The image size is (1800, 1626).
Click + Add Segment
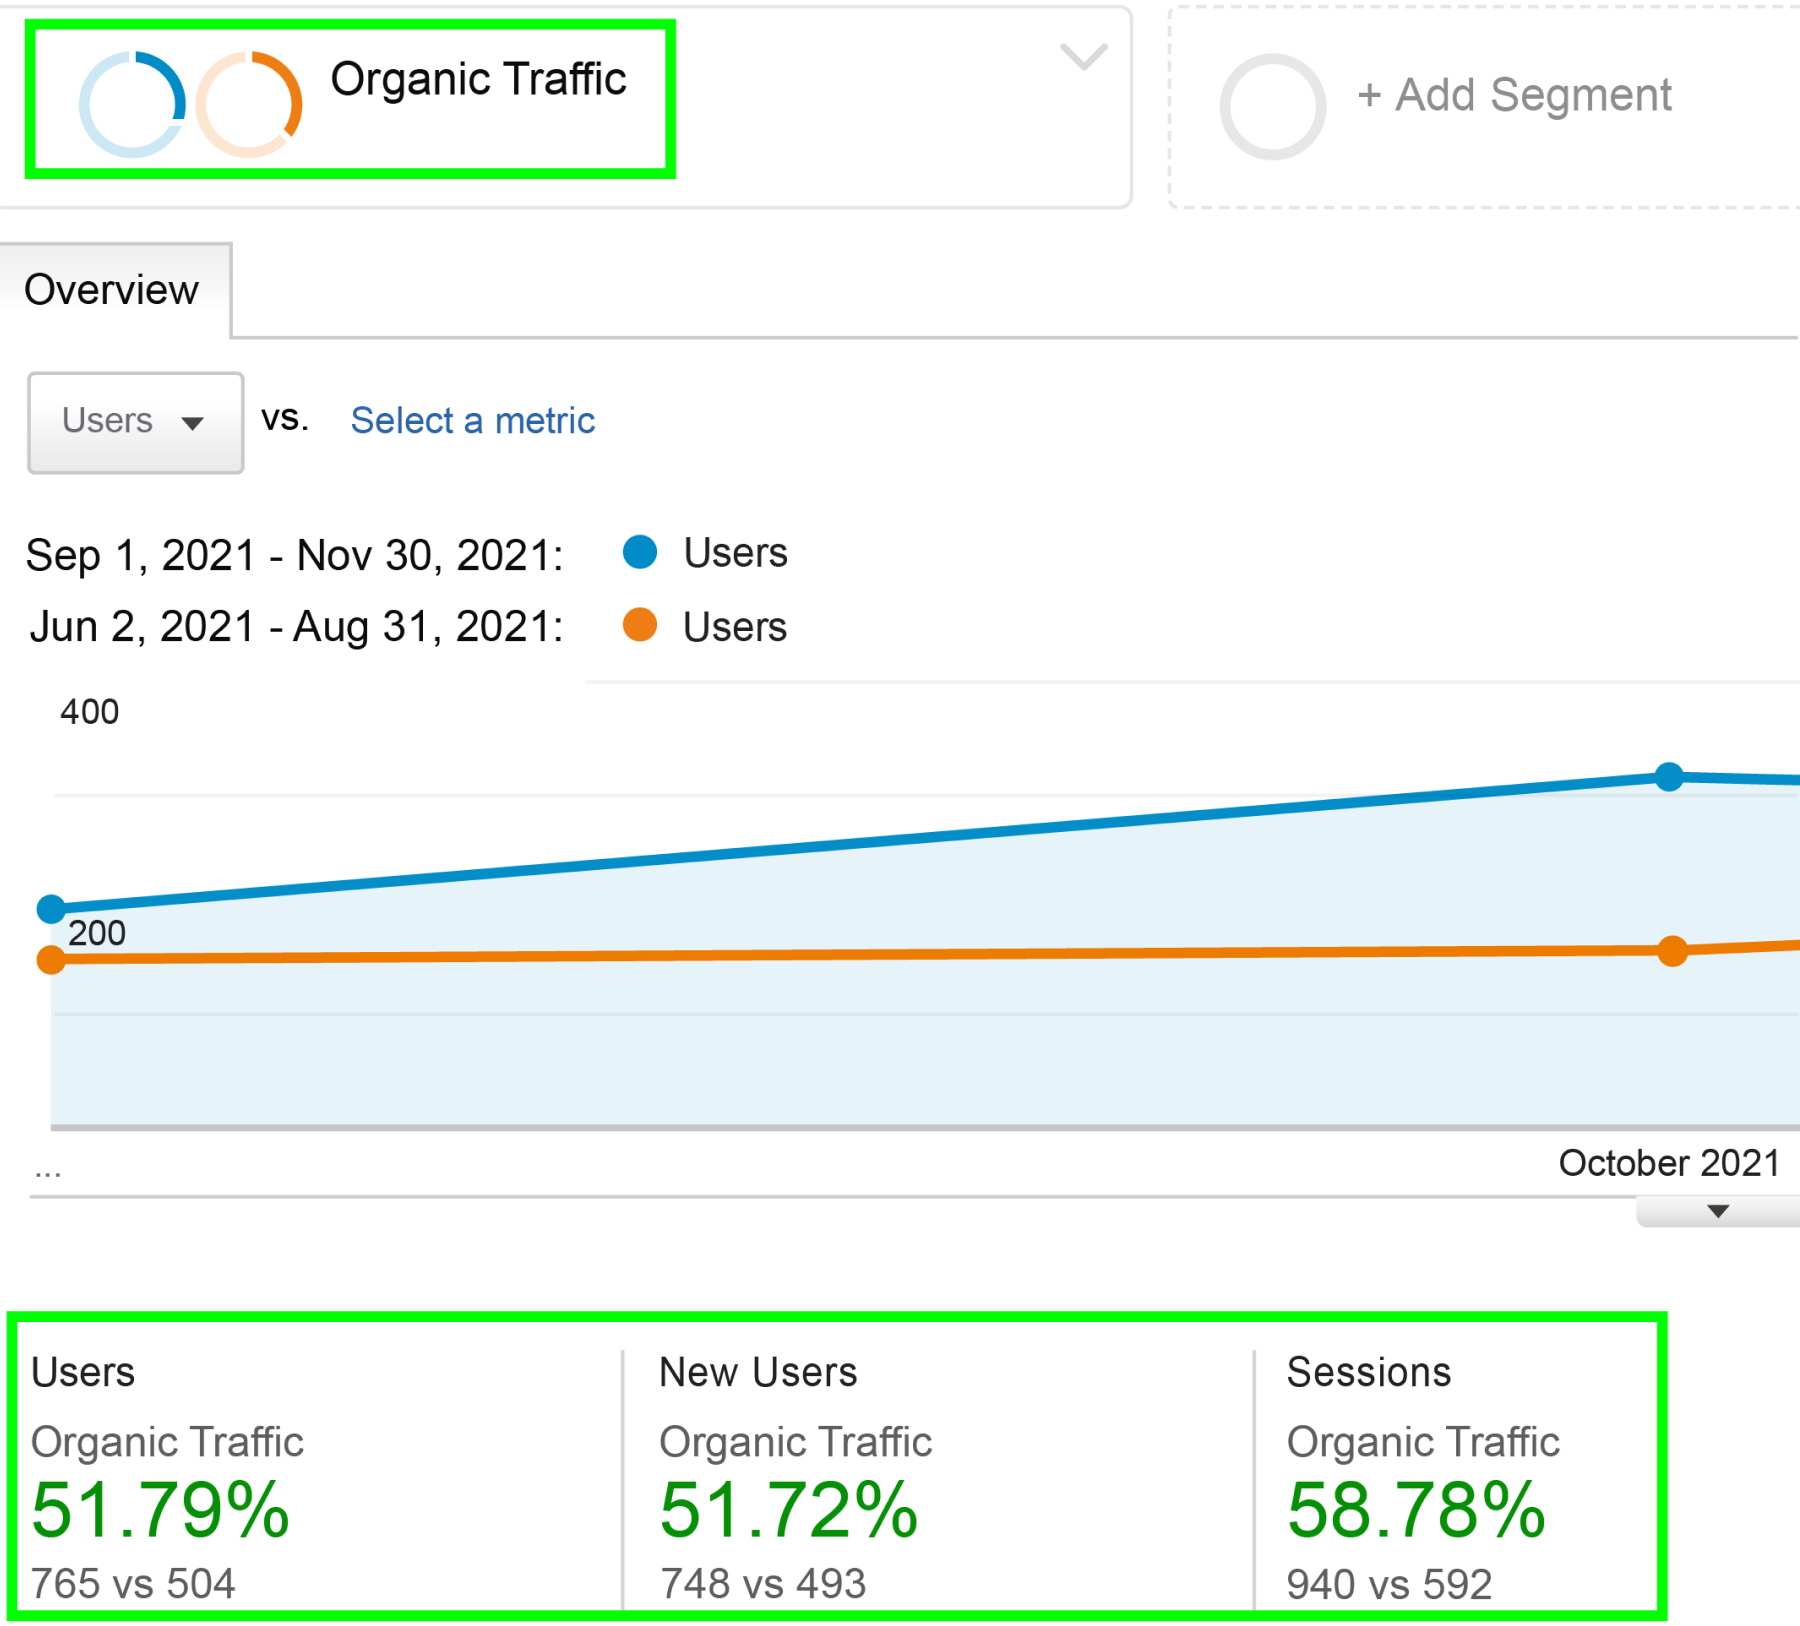click(x=1514, y=96)
